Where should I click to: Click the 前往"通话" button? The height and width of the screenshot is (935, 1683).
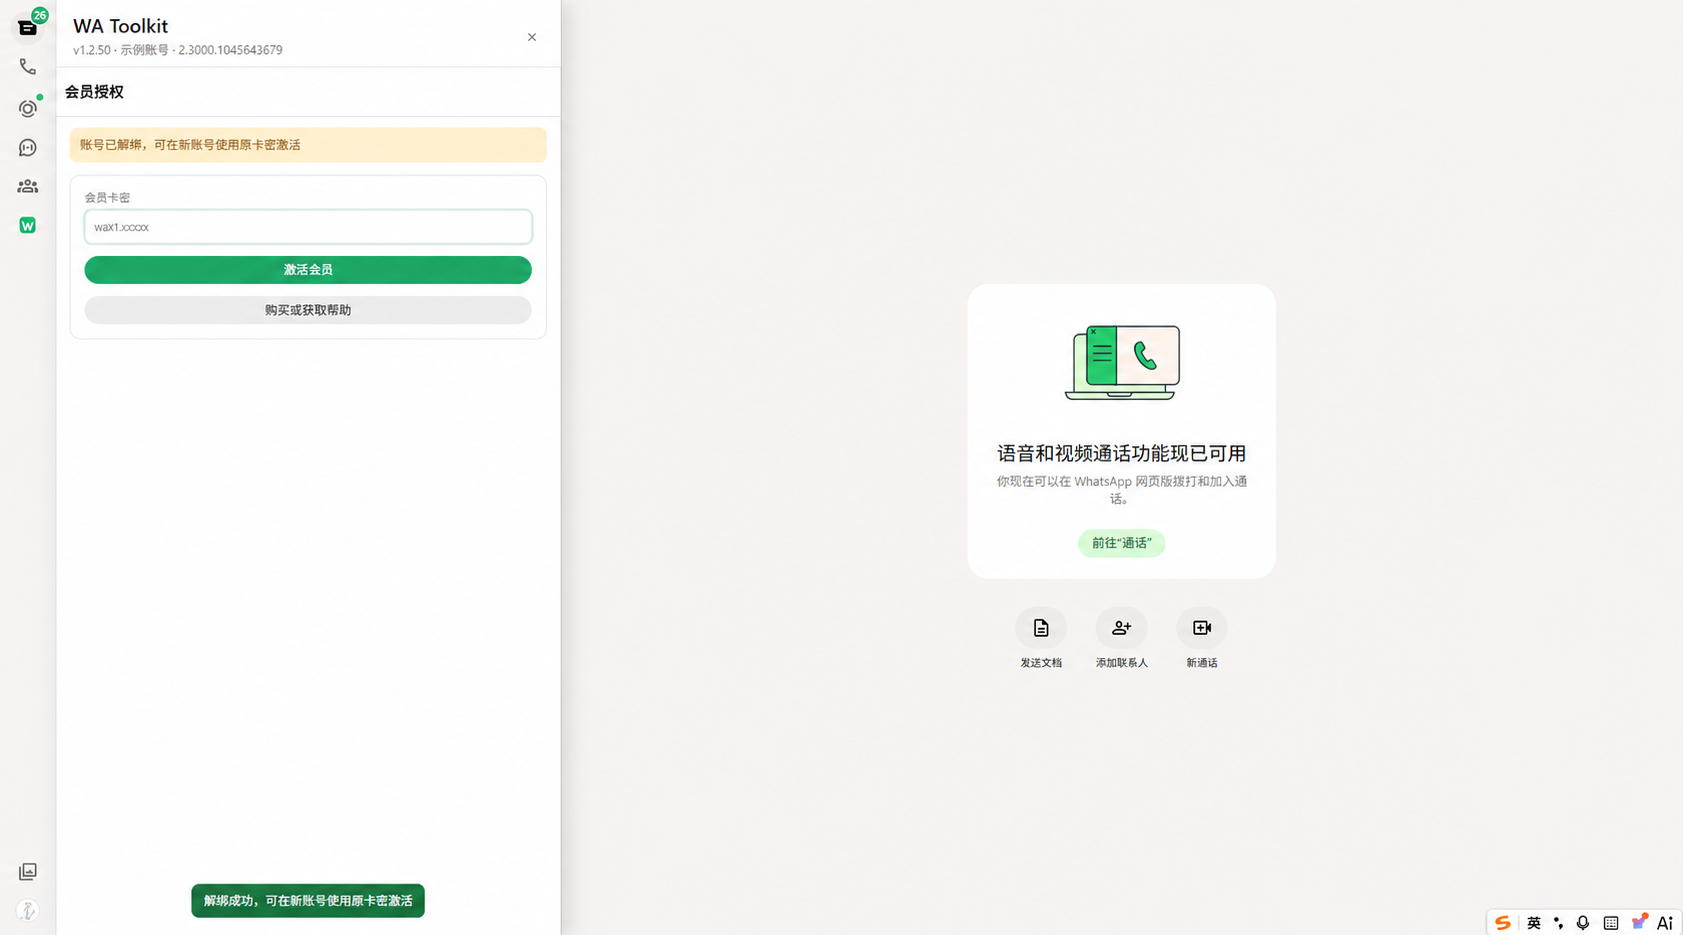click(x=1121, y=543)
